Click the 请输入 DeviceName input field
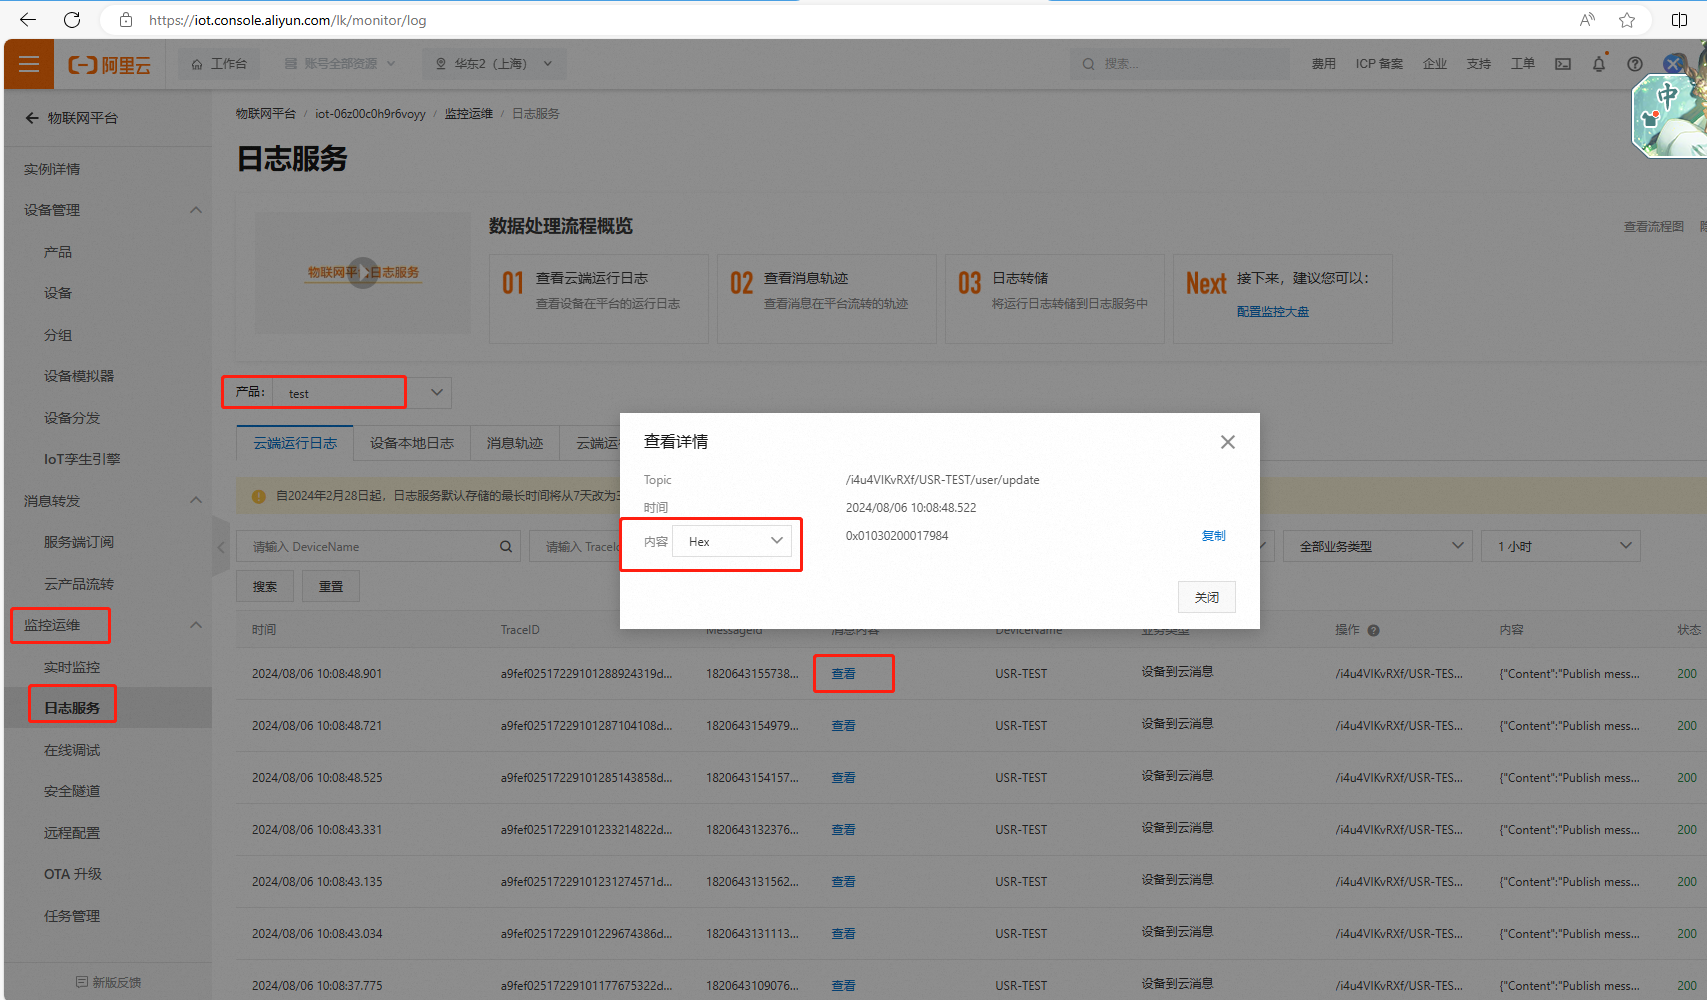The image size is (1707, 1000). (x=370, y=547)
